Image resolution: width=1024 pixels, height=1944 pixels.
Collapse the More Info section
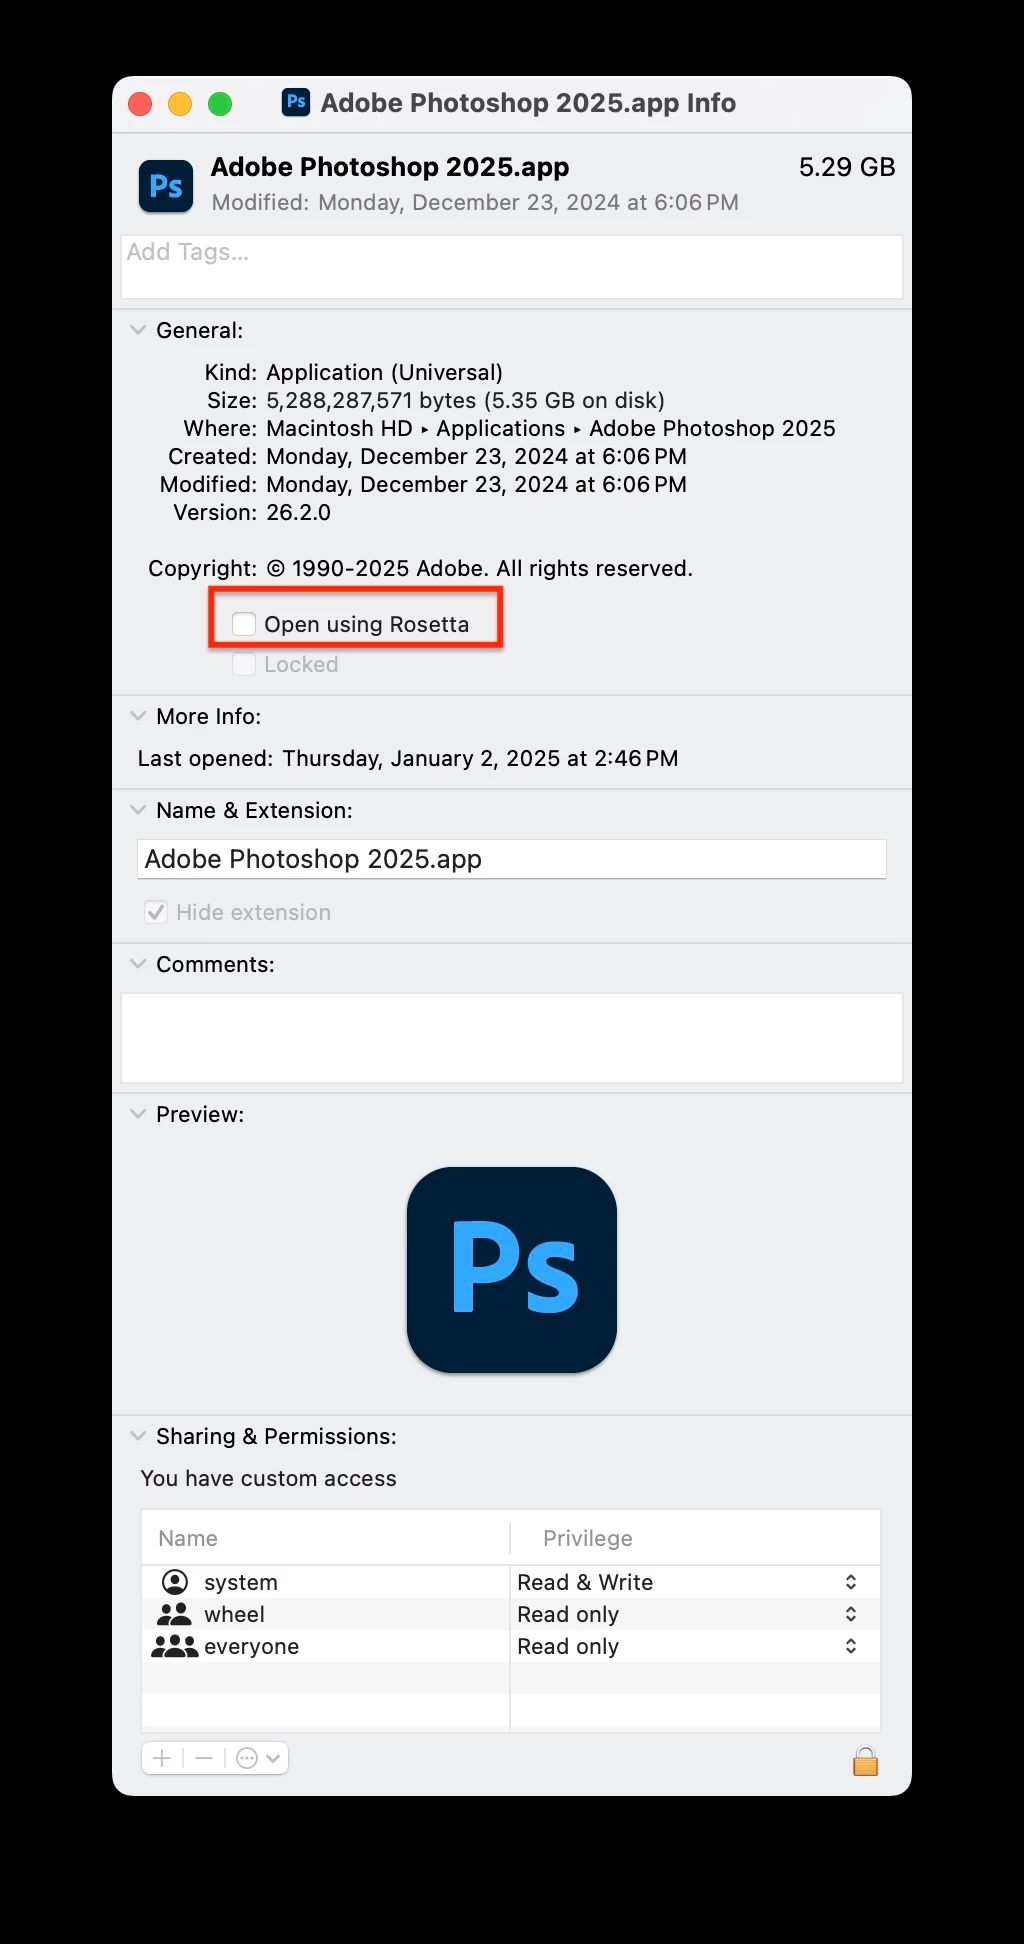pyautogui.click(x=138, y=716)
